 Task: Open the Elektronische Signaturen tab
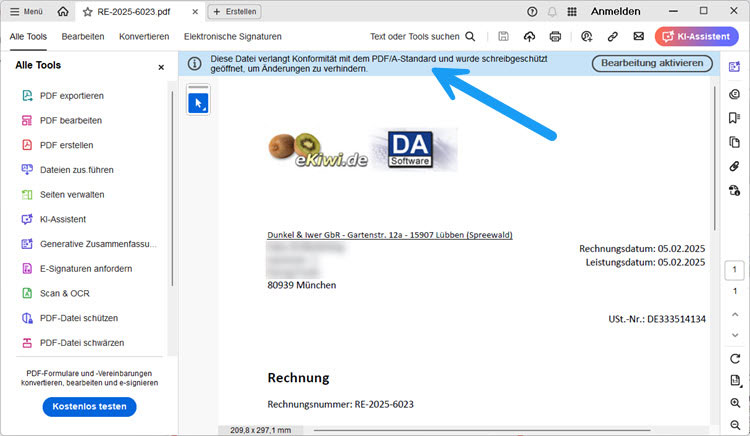point(232,37)
